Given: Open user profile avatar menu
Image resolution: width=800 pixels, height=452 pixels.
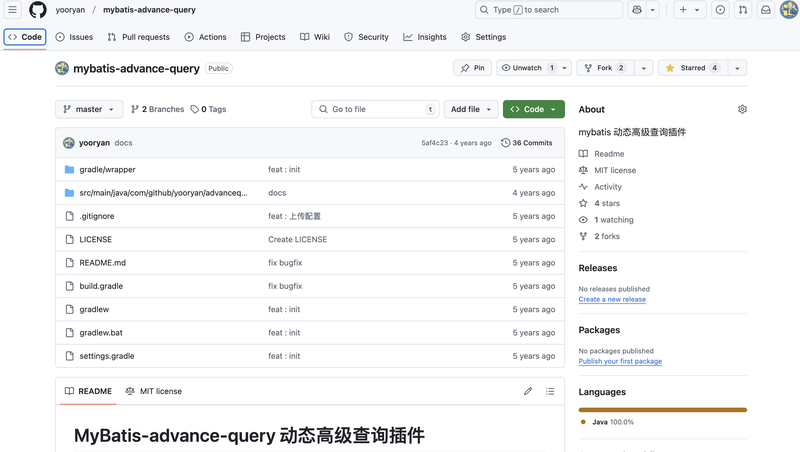Looking at the screenshot, I should coord(789,10).
